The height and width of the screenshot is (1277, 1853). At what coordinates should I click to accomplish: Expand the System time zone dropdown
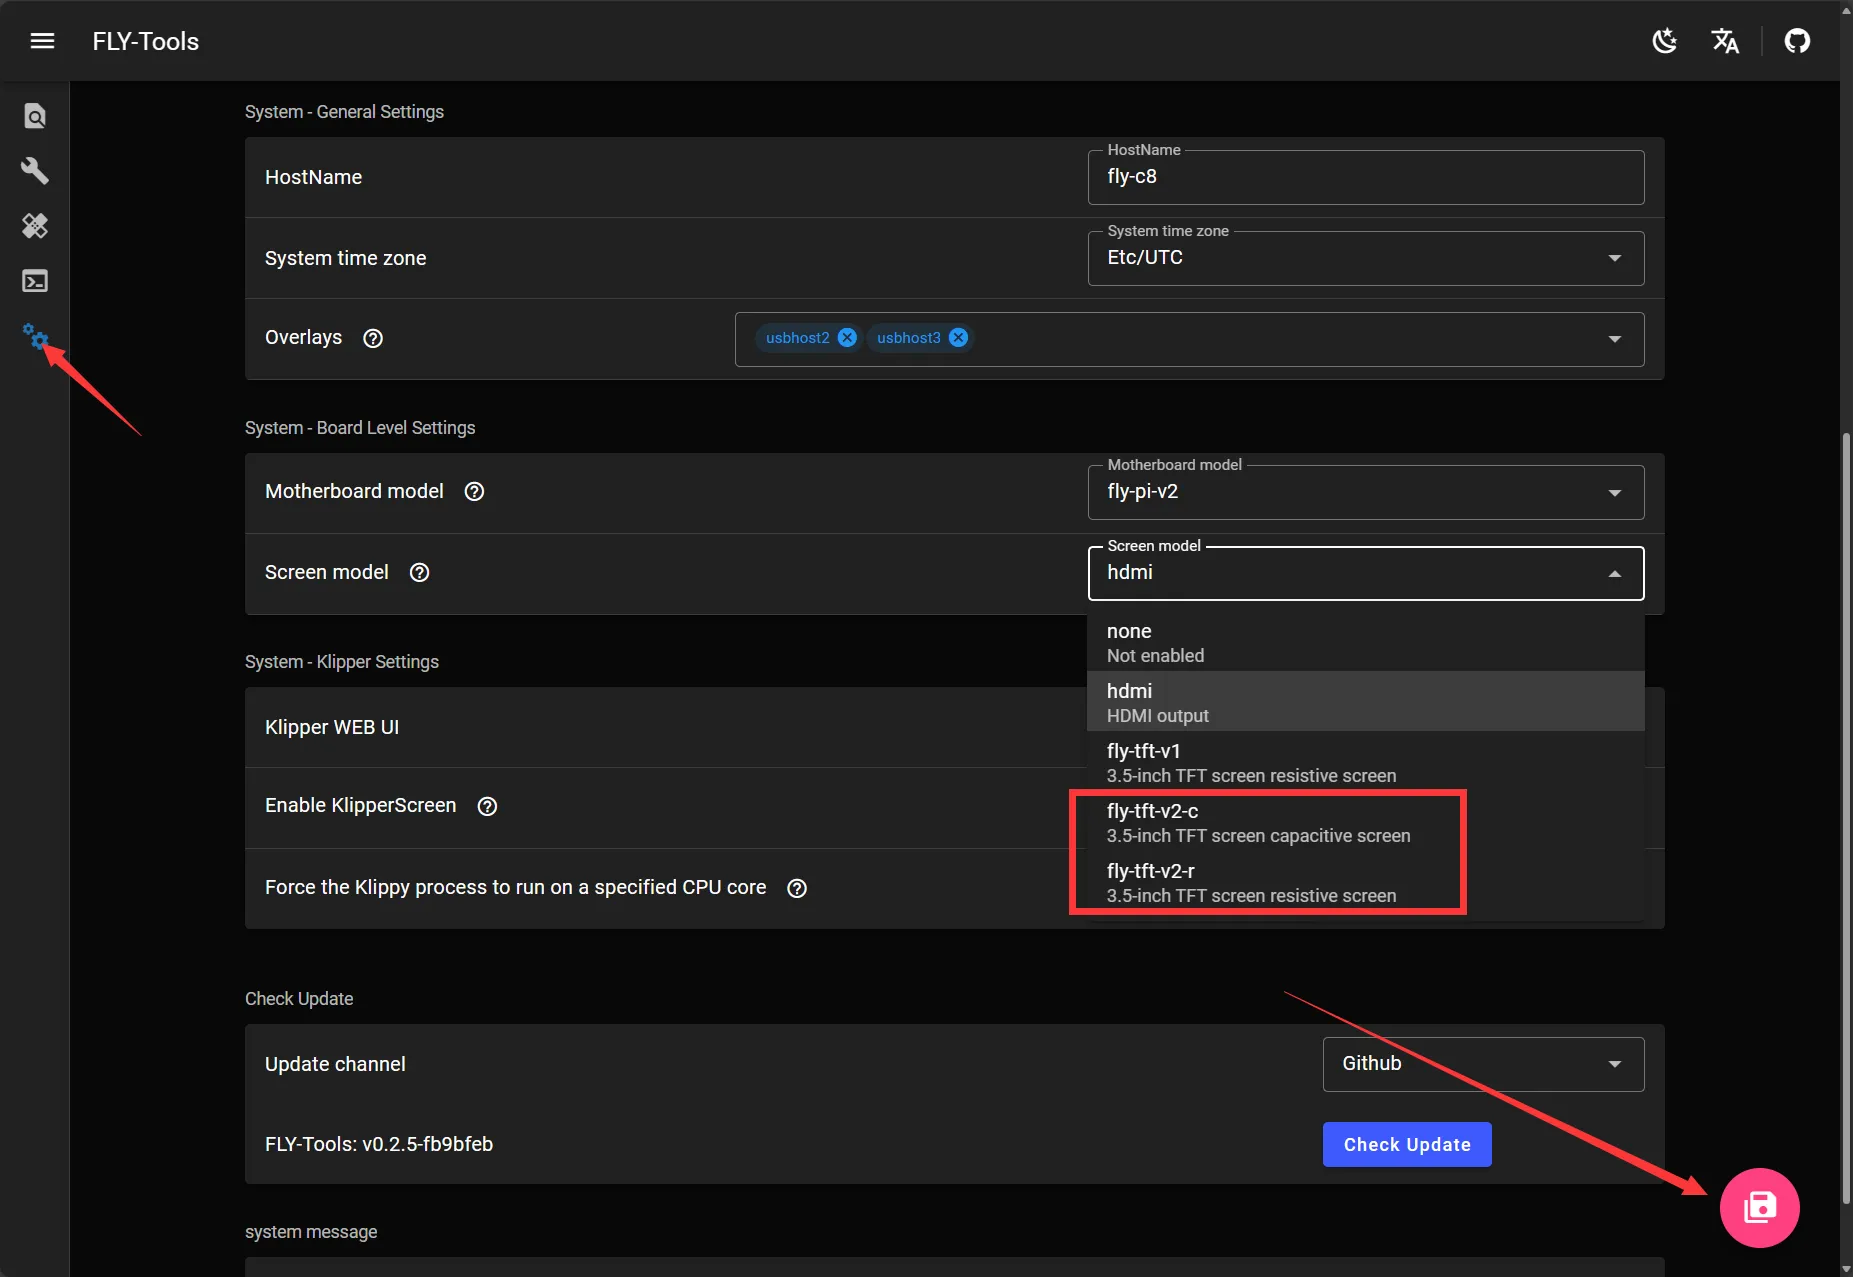click(x=1365, y=258)
